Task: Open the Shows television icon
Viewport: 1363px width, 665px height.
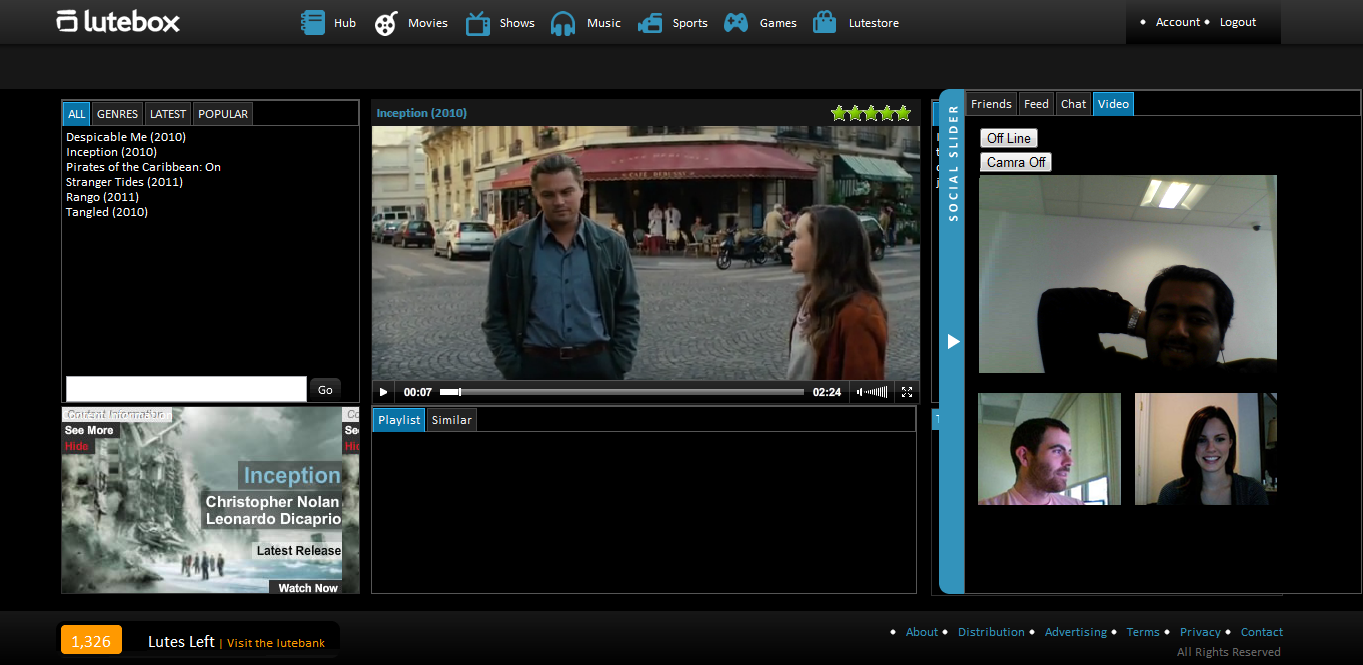Action: coord(478,23)
